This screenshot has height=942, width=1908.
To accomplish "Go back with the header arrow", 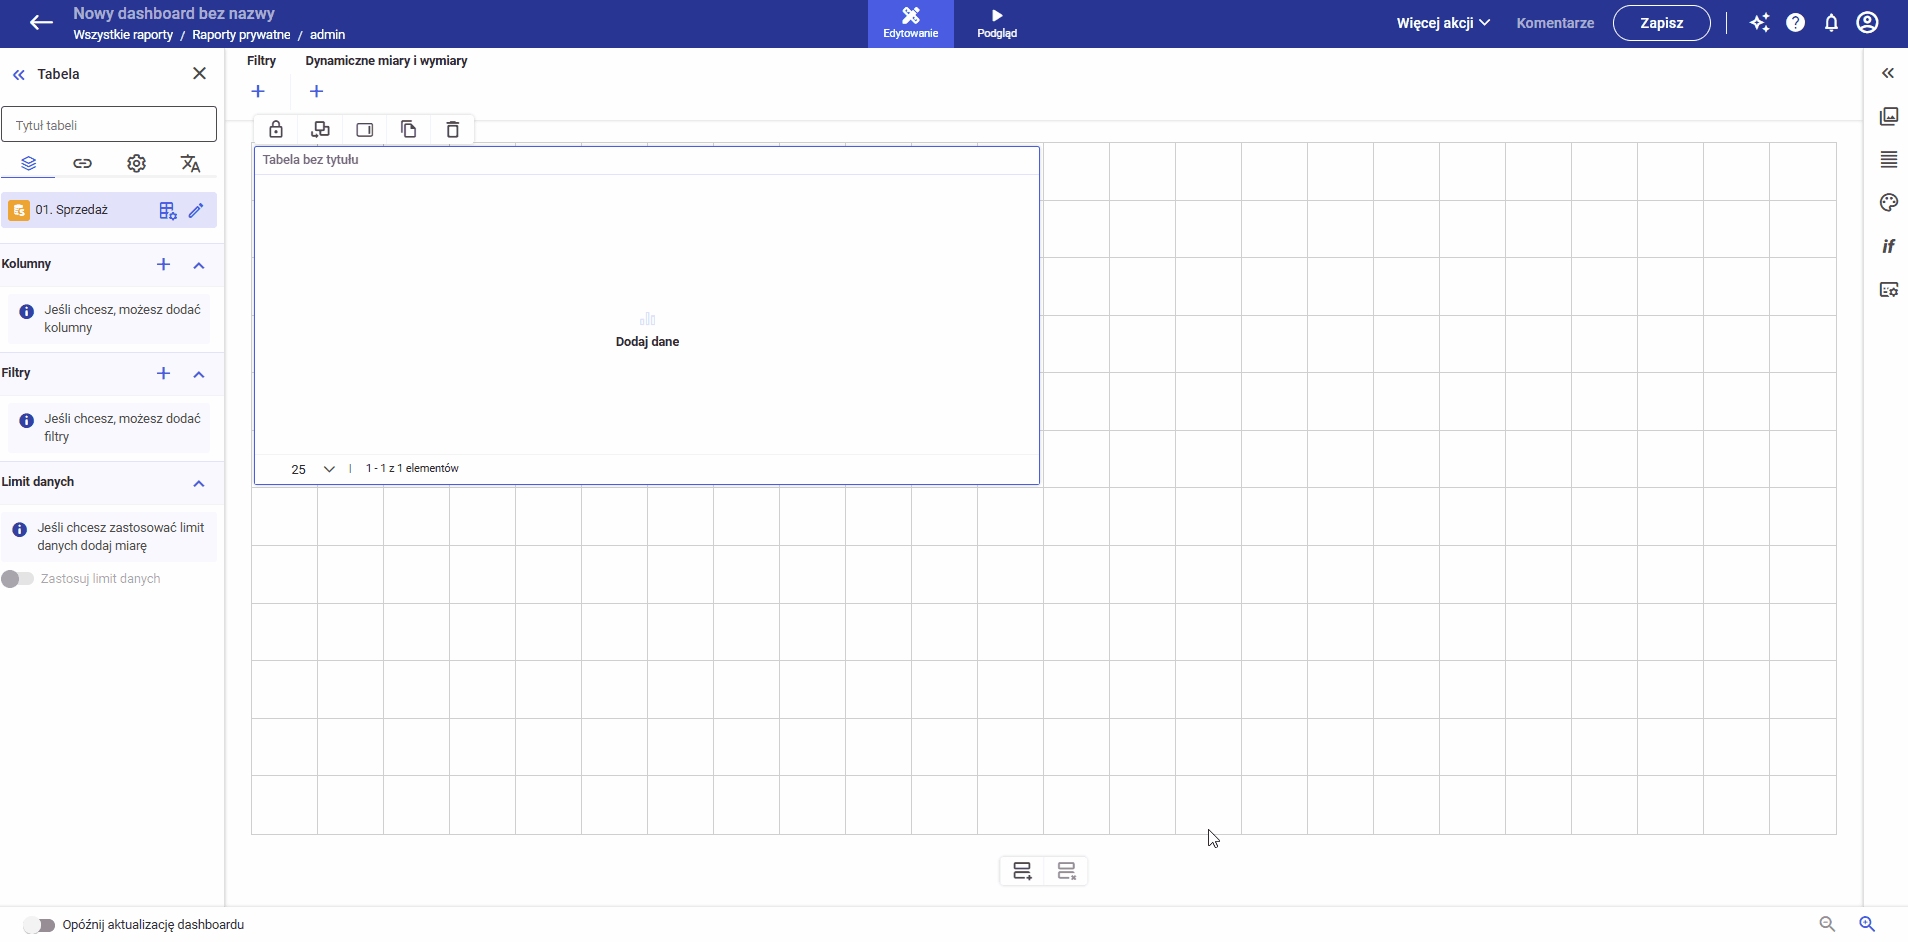I will point(41,22).
